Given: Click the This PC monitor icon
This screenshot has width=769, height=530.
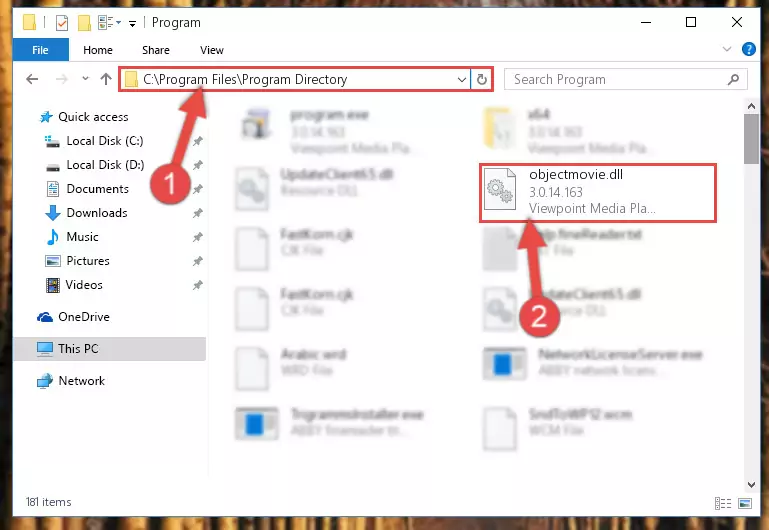Looking at the screenshot, I should pos(45,349).
